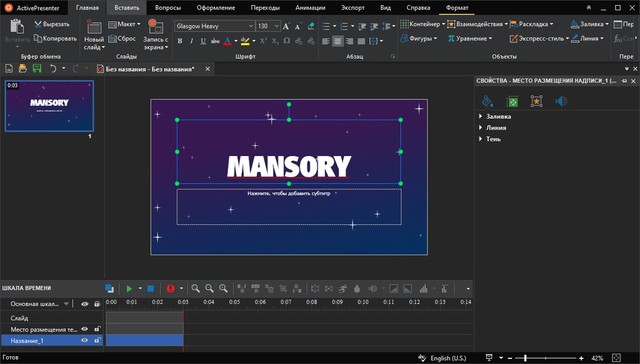Open the Уравнение equation button

(470, 39)
